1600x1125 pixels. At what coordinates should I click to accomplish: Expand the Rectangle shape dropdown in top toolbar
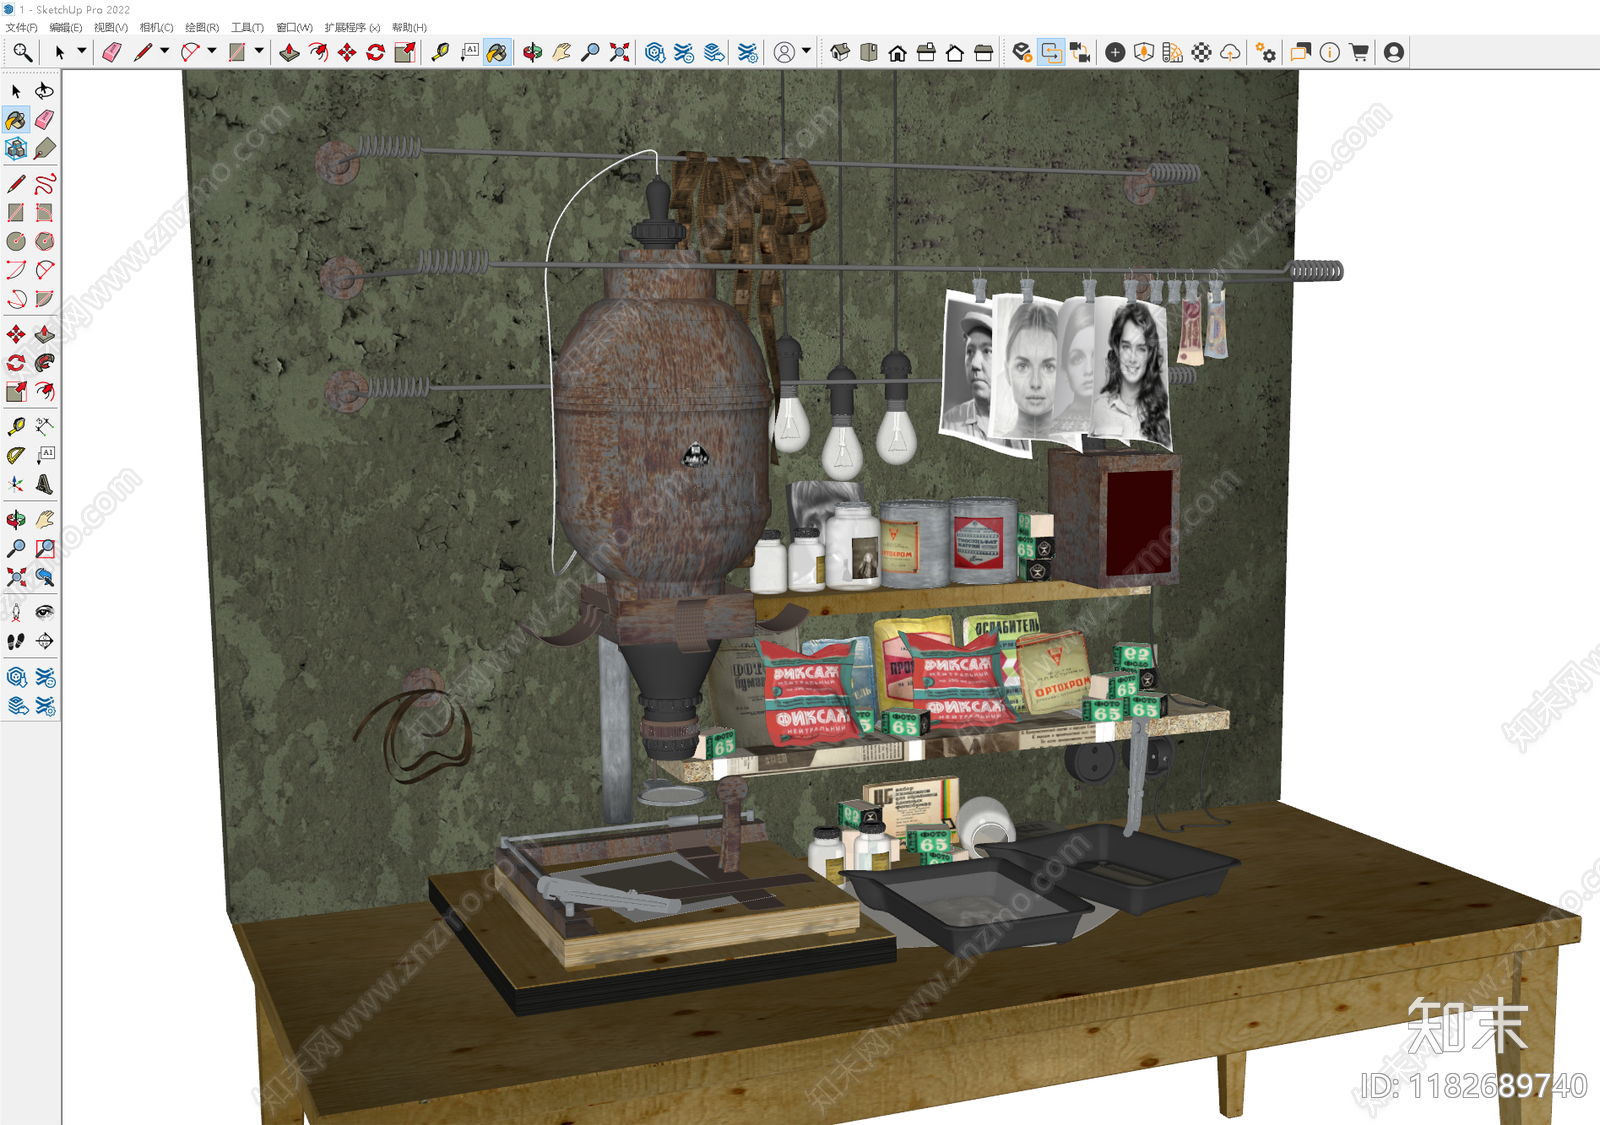(259, 51)
